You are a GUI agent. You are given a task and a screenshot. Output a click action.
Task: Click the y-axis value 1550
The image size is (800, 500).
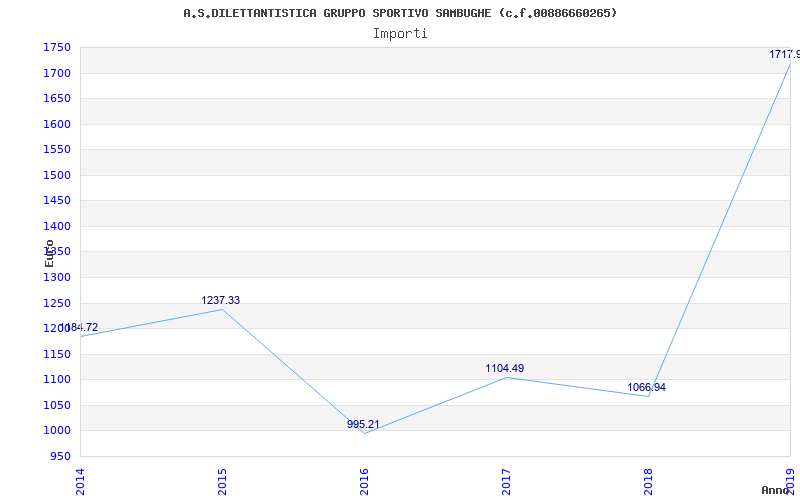pyautogui.click(x=57, y=150)
